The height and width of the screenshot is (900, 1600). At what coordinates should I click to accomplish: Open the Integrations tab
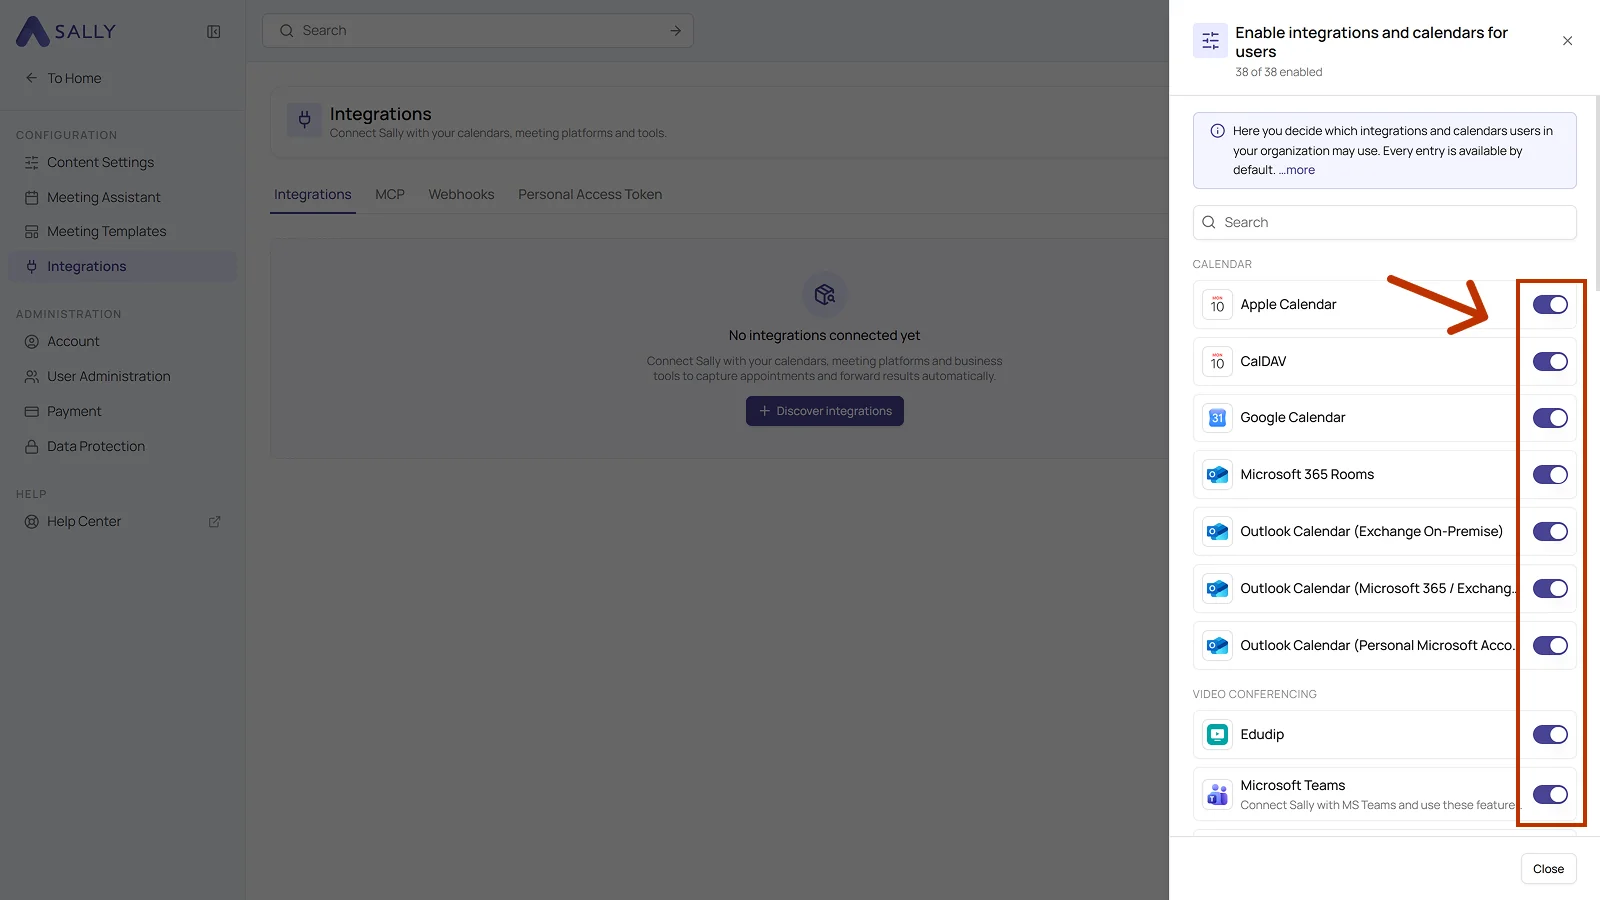pyautogui.click(x=313, y=194)
